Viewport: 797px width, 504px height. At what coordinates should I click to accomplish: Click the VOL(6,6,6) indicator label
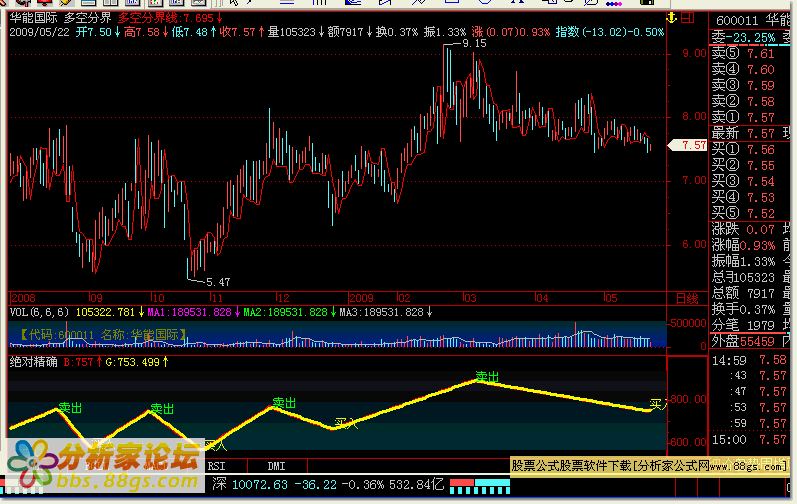pos(39,312)
